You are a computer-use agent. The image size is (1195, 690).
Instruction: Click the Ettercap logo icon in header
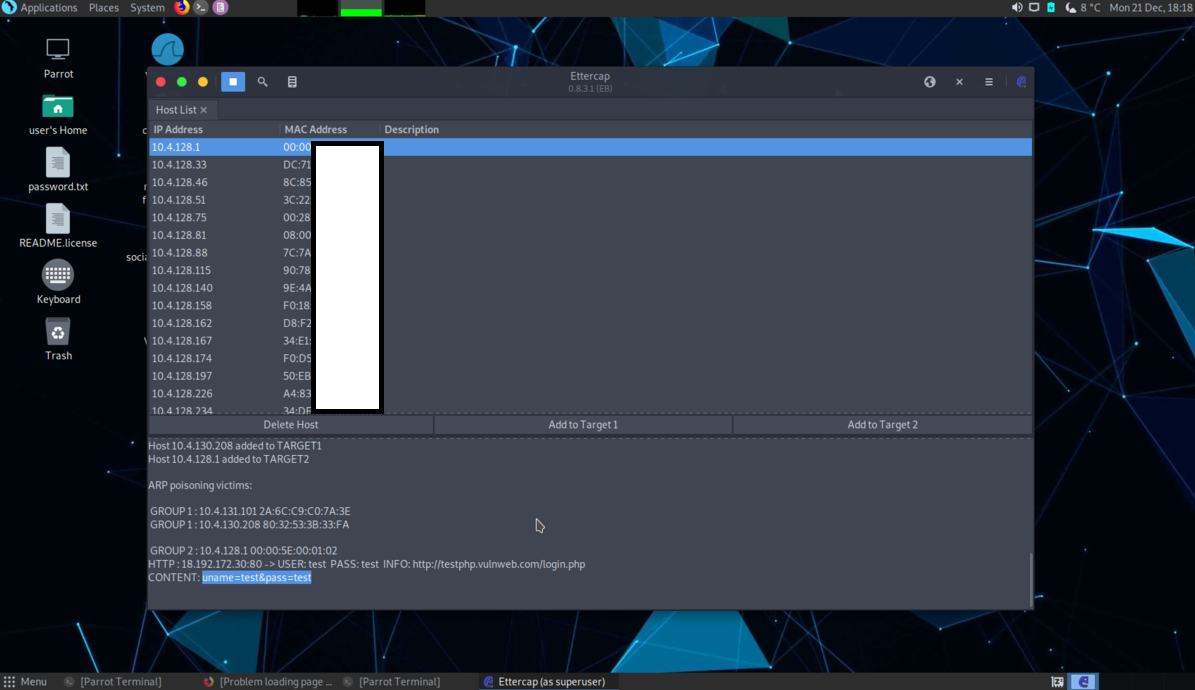click(1021, 82)
